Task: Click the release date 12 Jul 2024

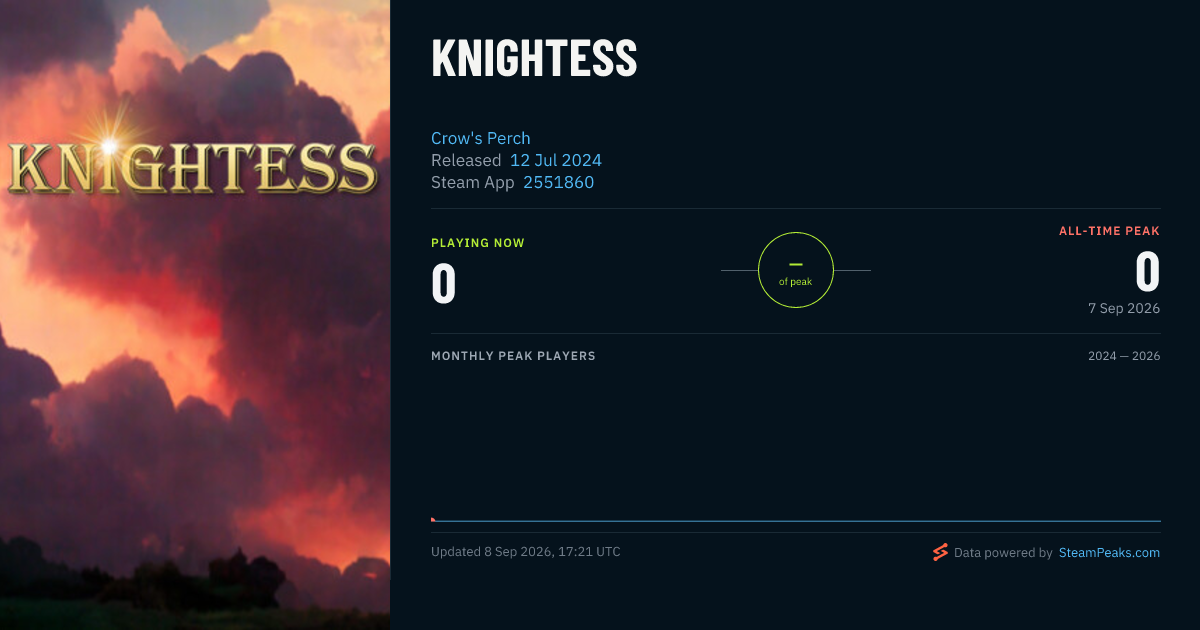Action: (x=556, y=160)
